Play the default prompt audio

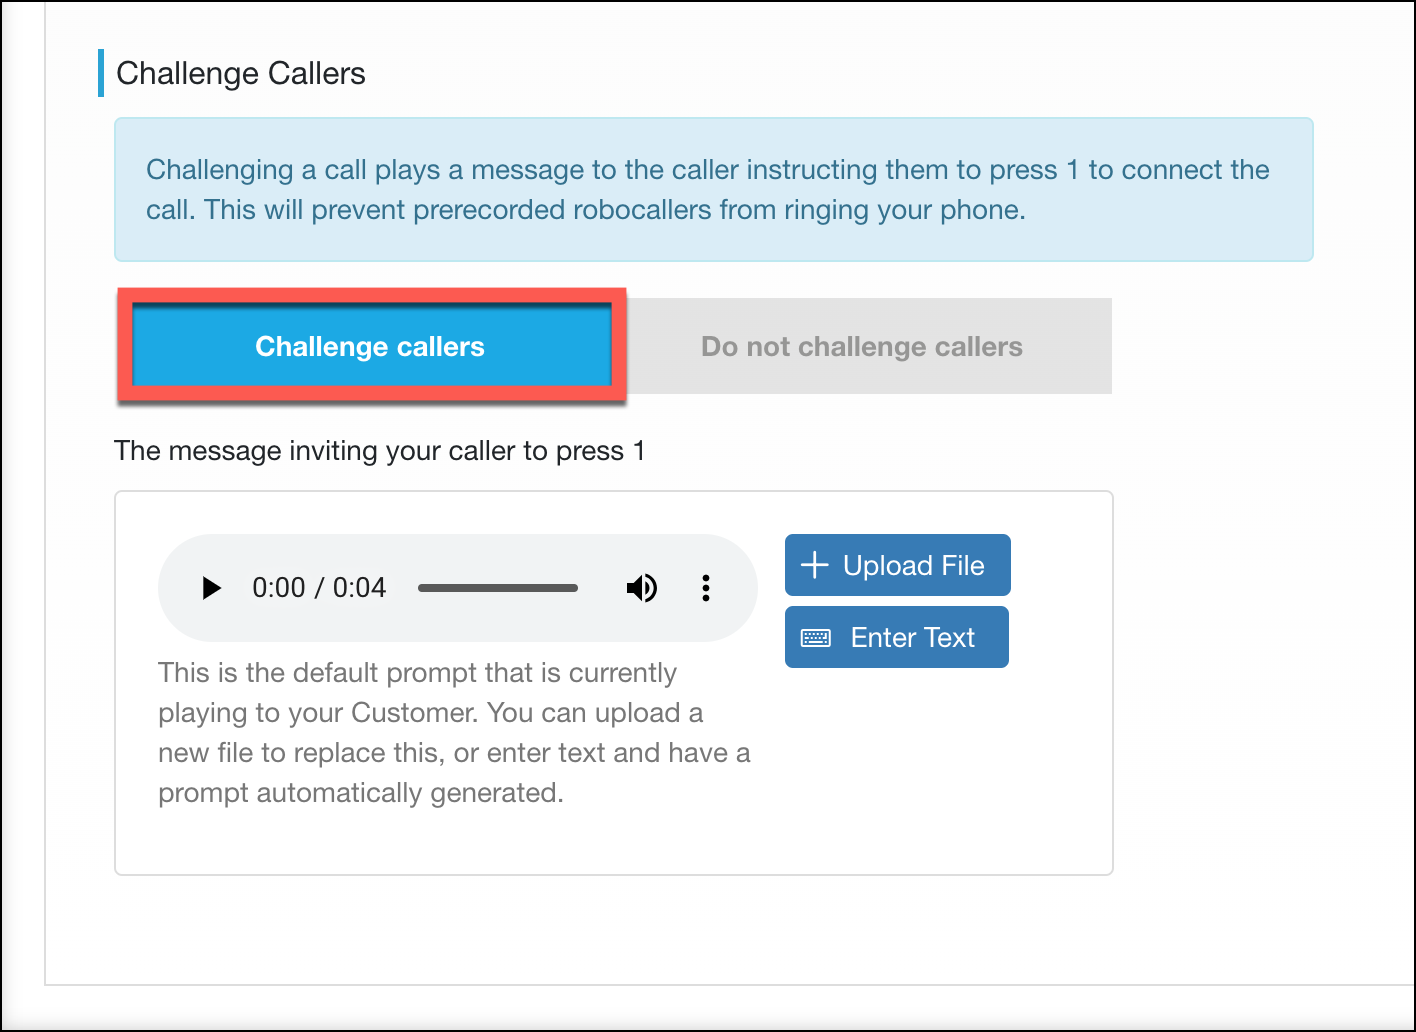[x=211, y=588]
